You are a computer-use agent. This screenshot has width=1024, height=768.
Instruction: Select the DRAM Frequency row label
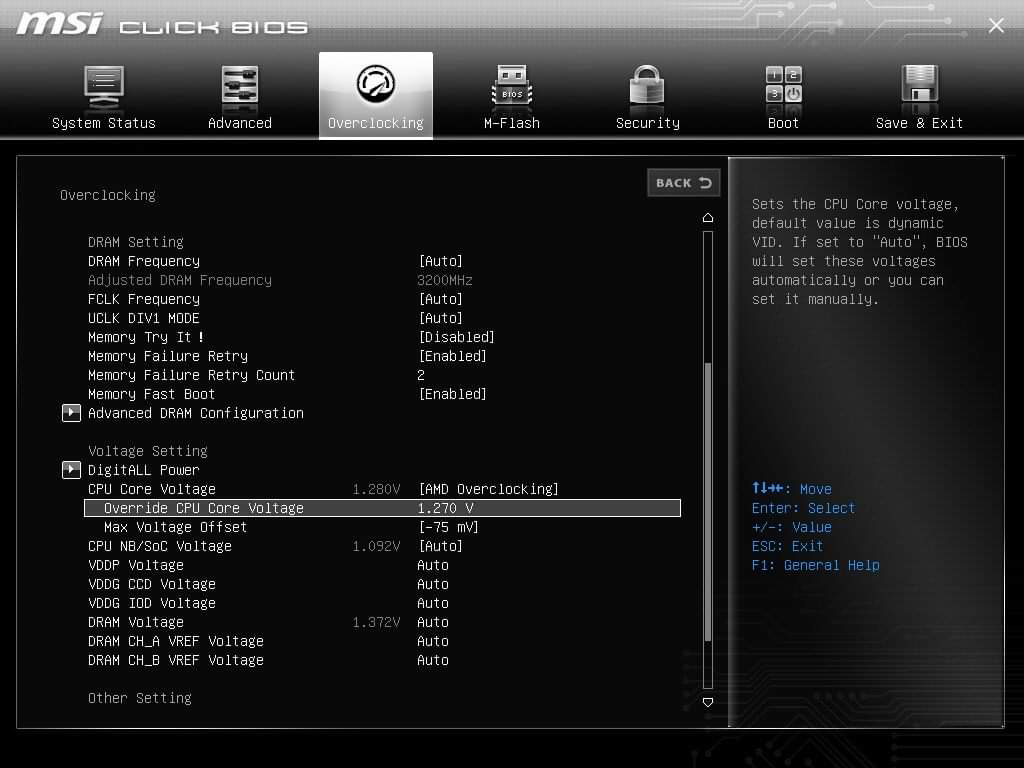pyautogui.click(x=144, y=261)
